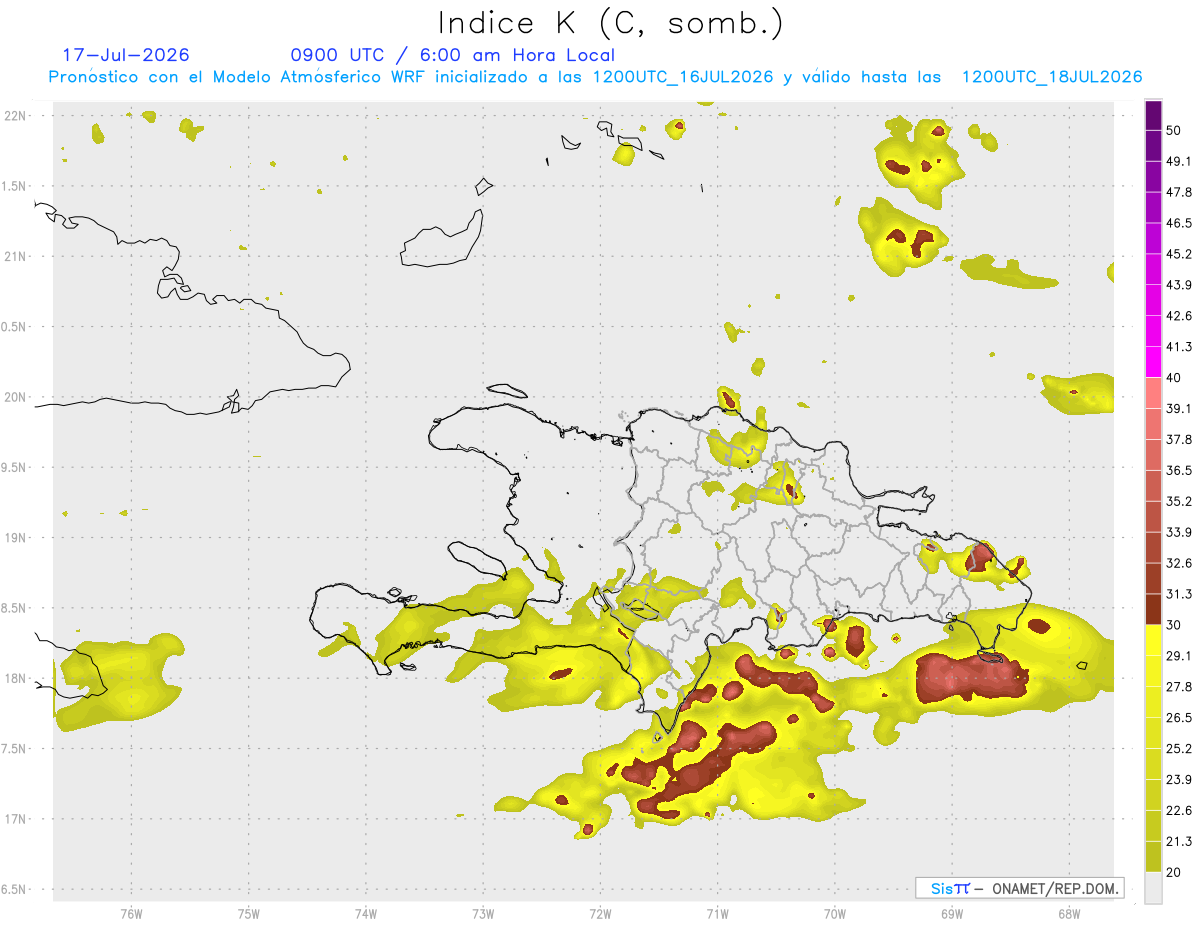Image resolution: width=1200 pixels, height=927 pixels.
Task: Click the '72W' longitude label
Action: pos(600,914)
